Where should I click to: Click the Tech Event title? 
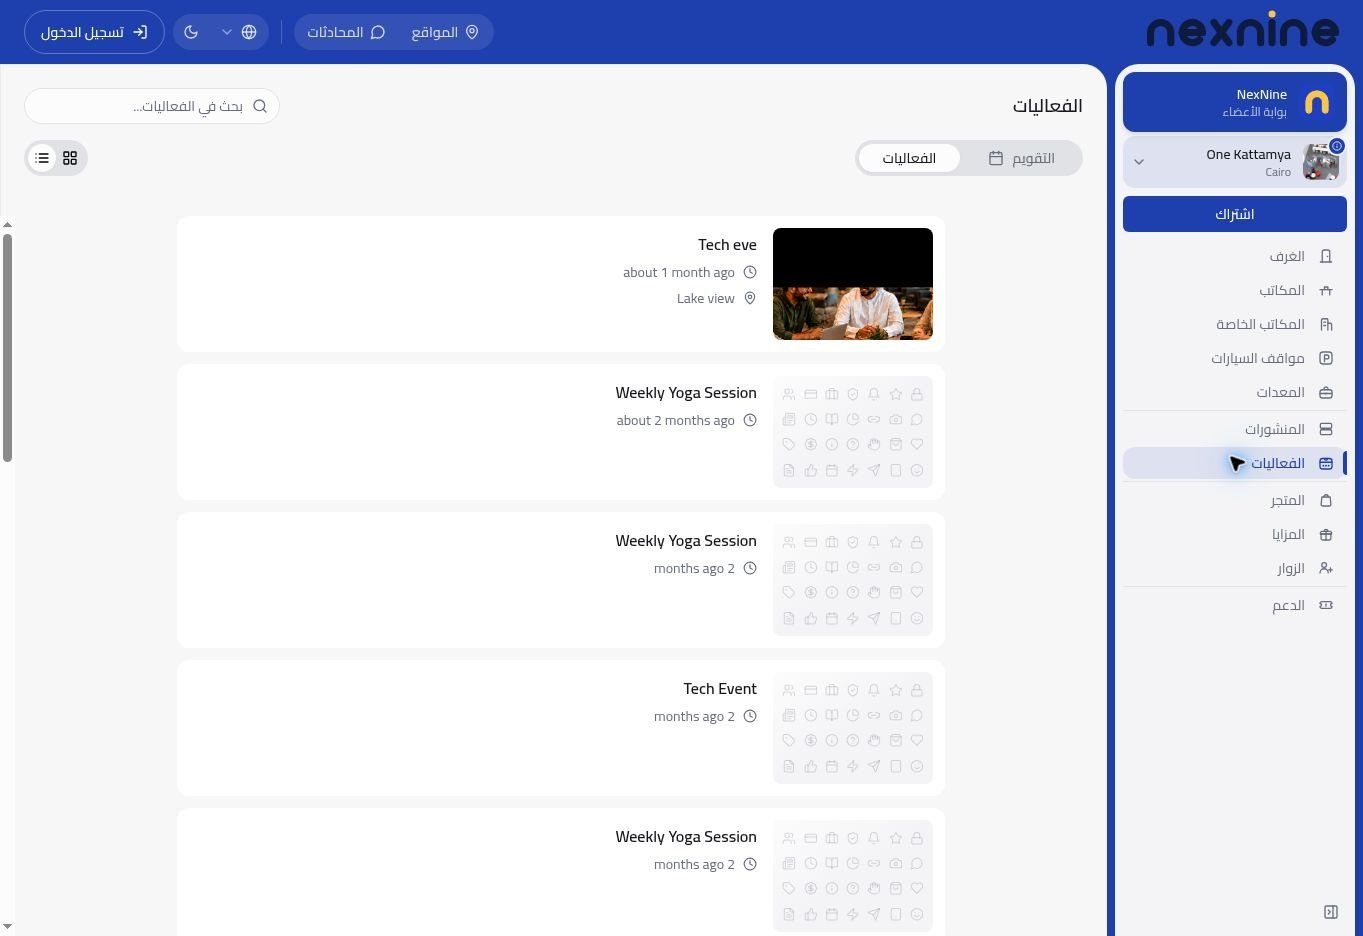(x=720, y=688)
